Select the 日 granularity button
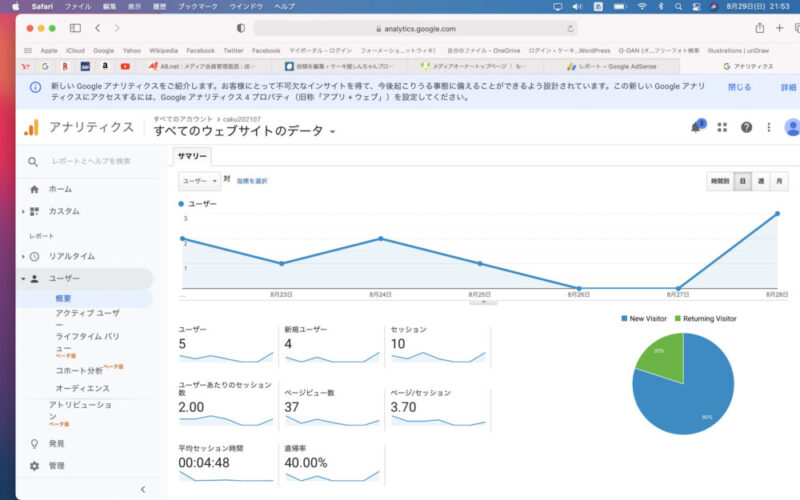The image size is (800, 500). tap(743, 181)
